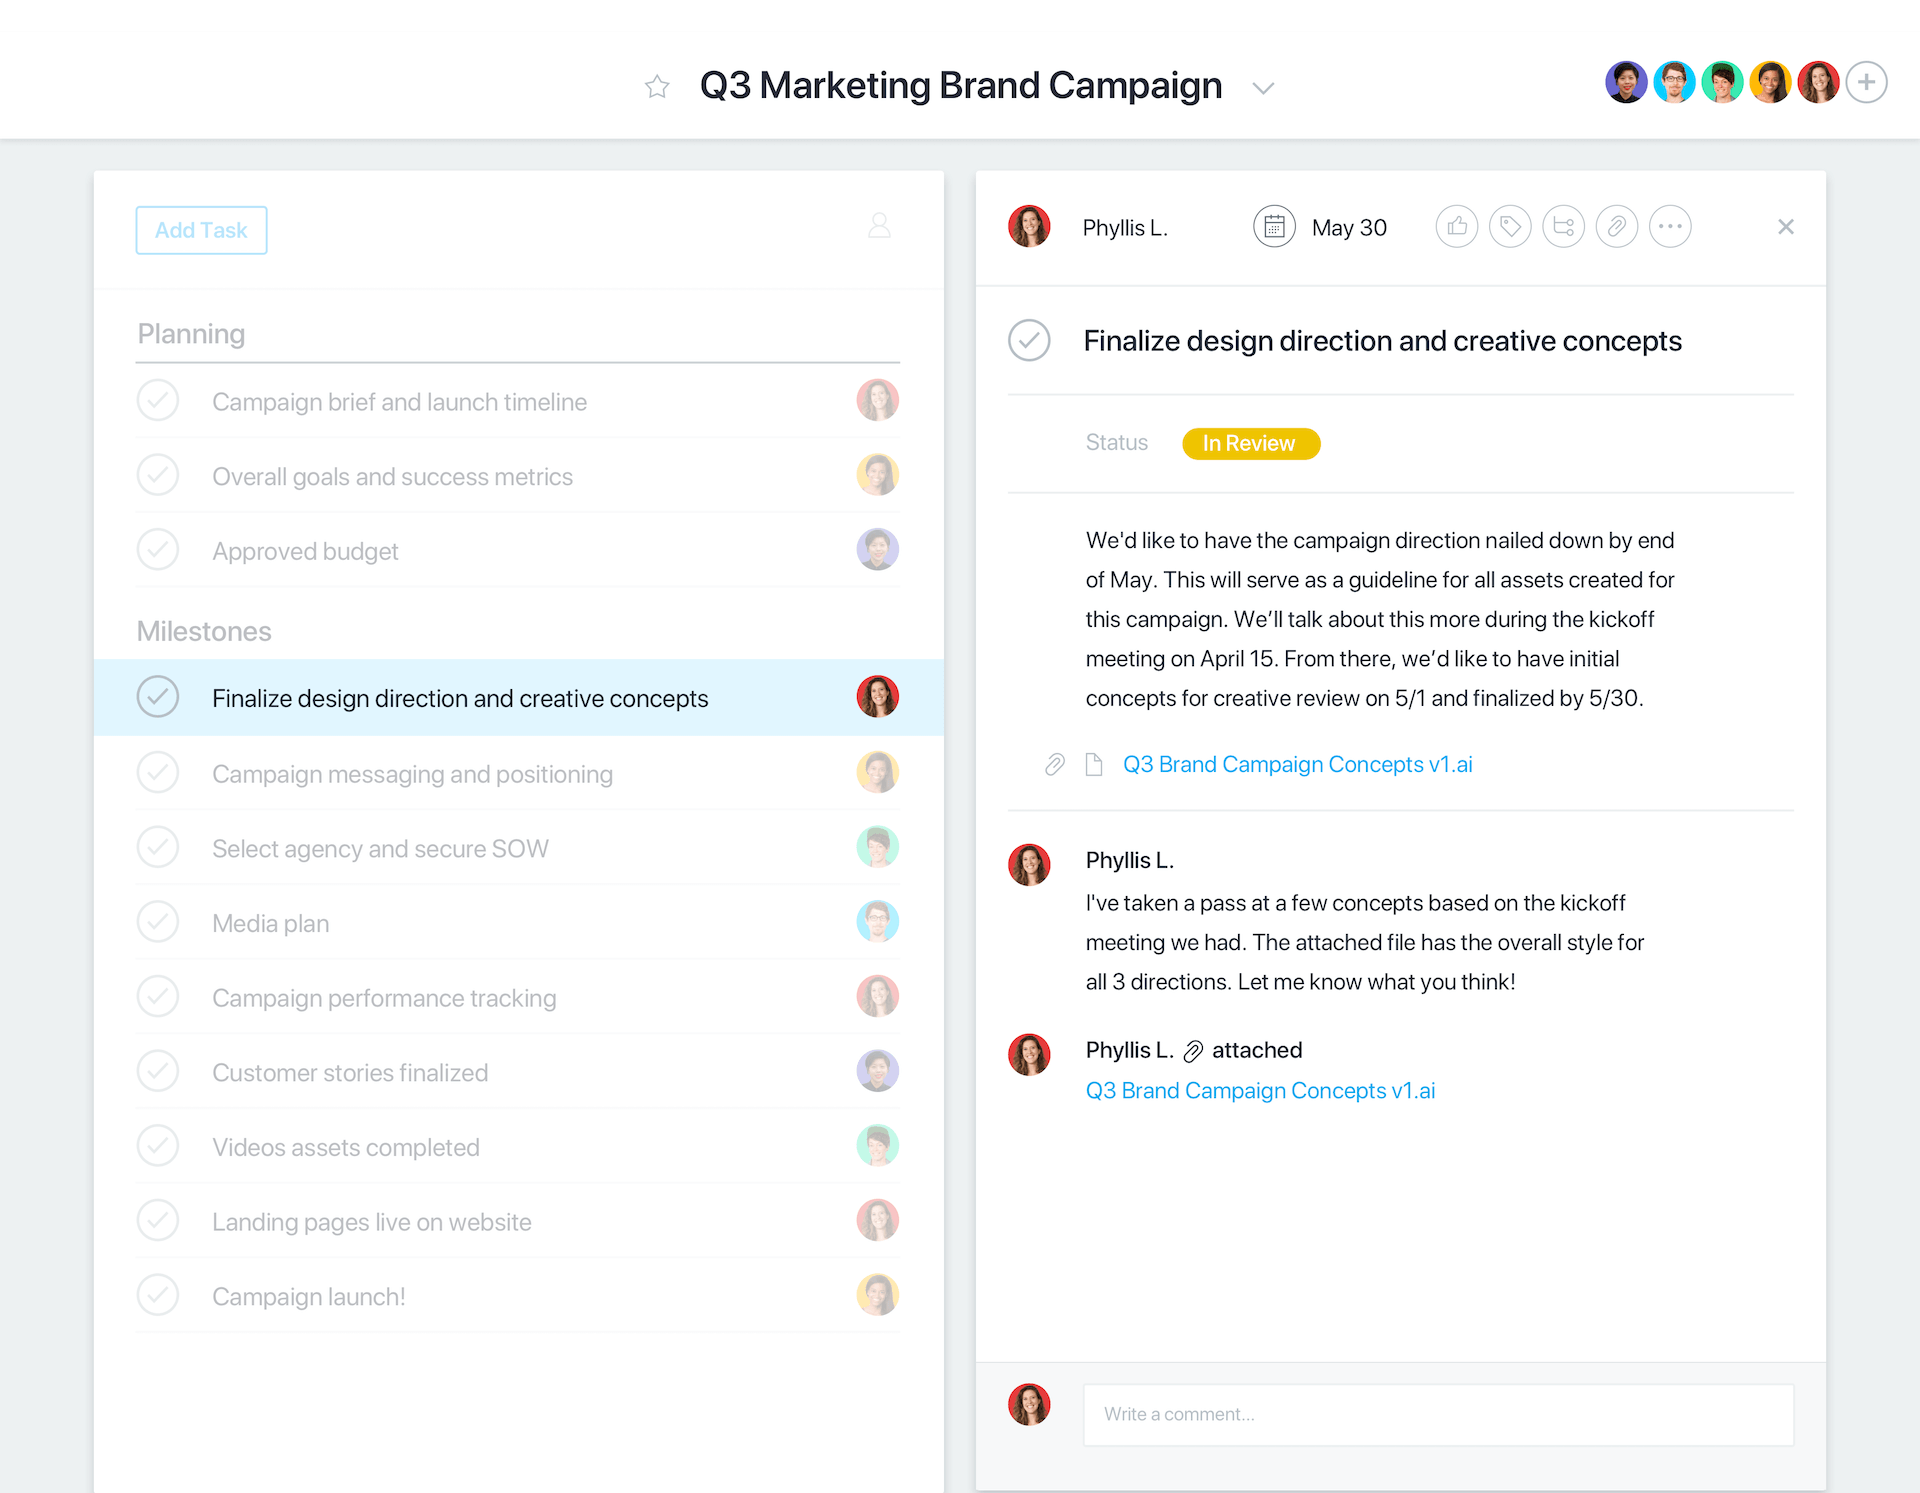Change status via the In Review badge

click(1251, 443)
